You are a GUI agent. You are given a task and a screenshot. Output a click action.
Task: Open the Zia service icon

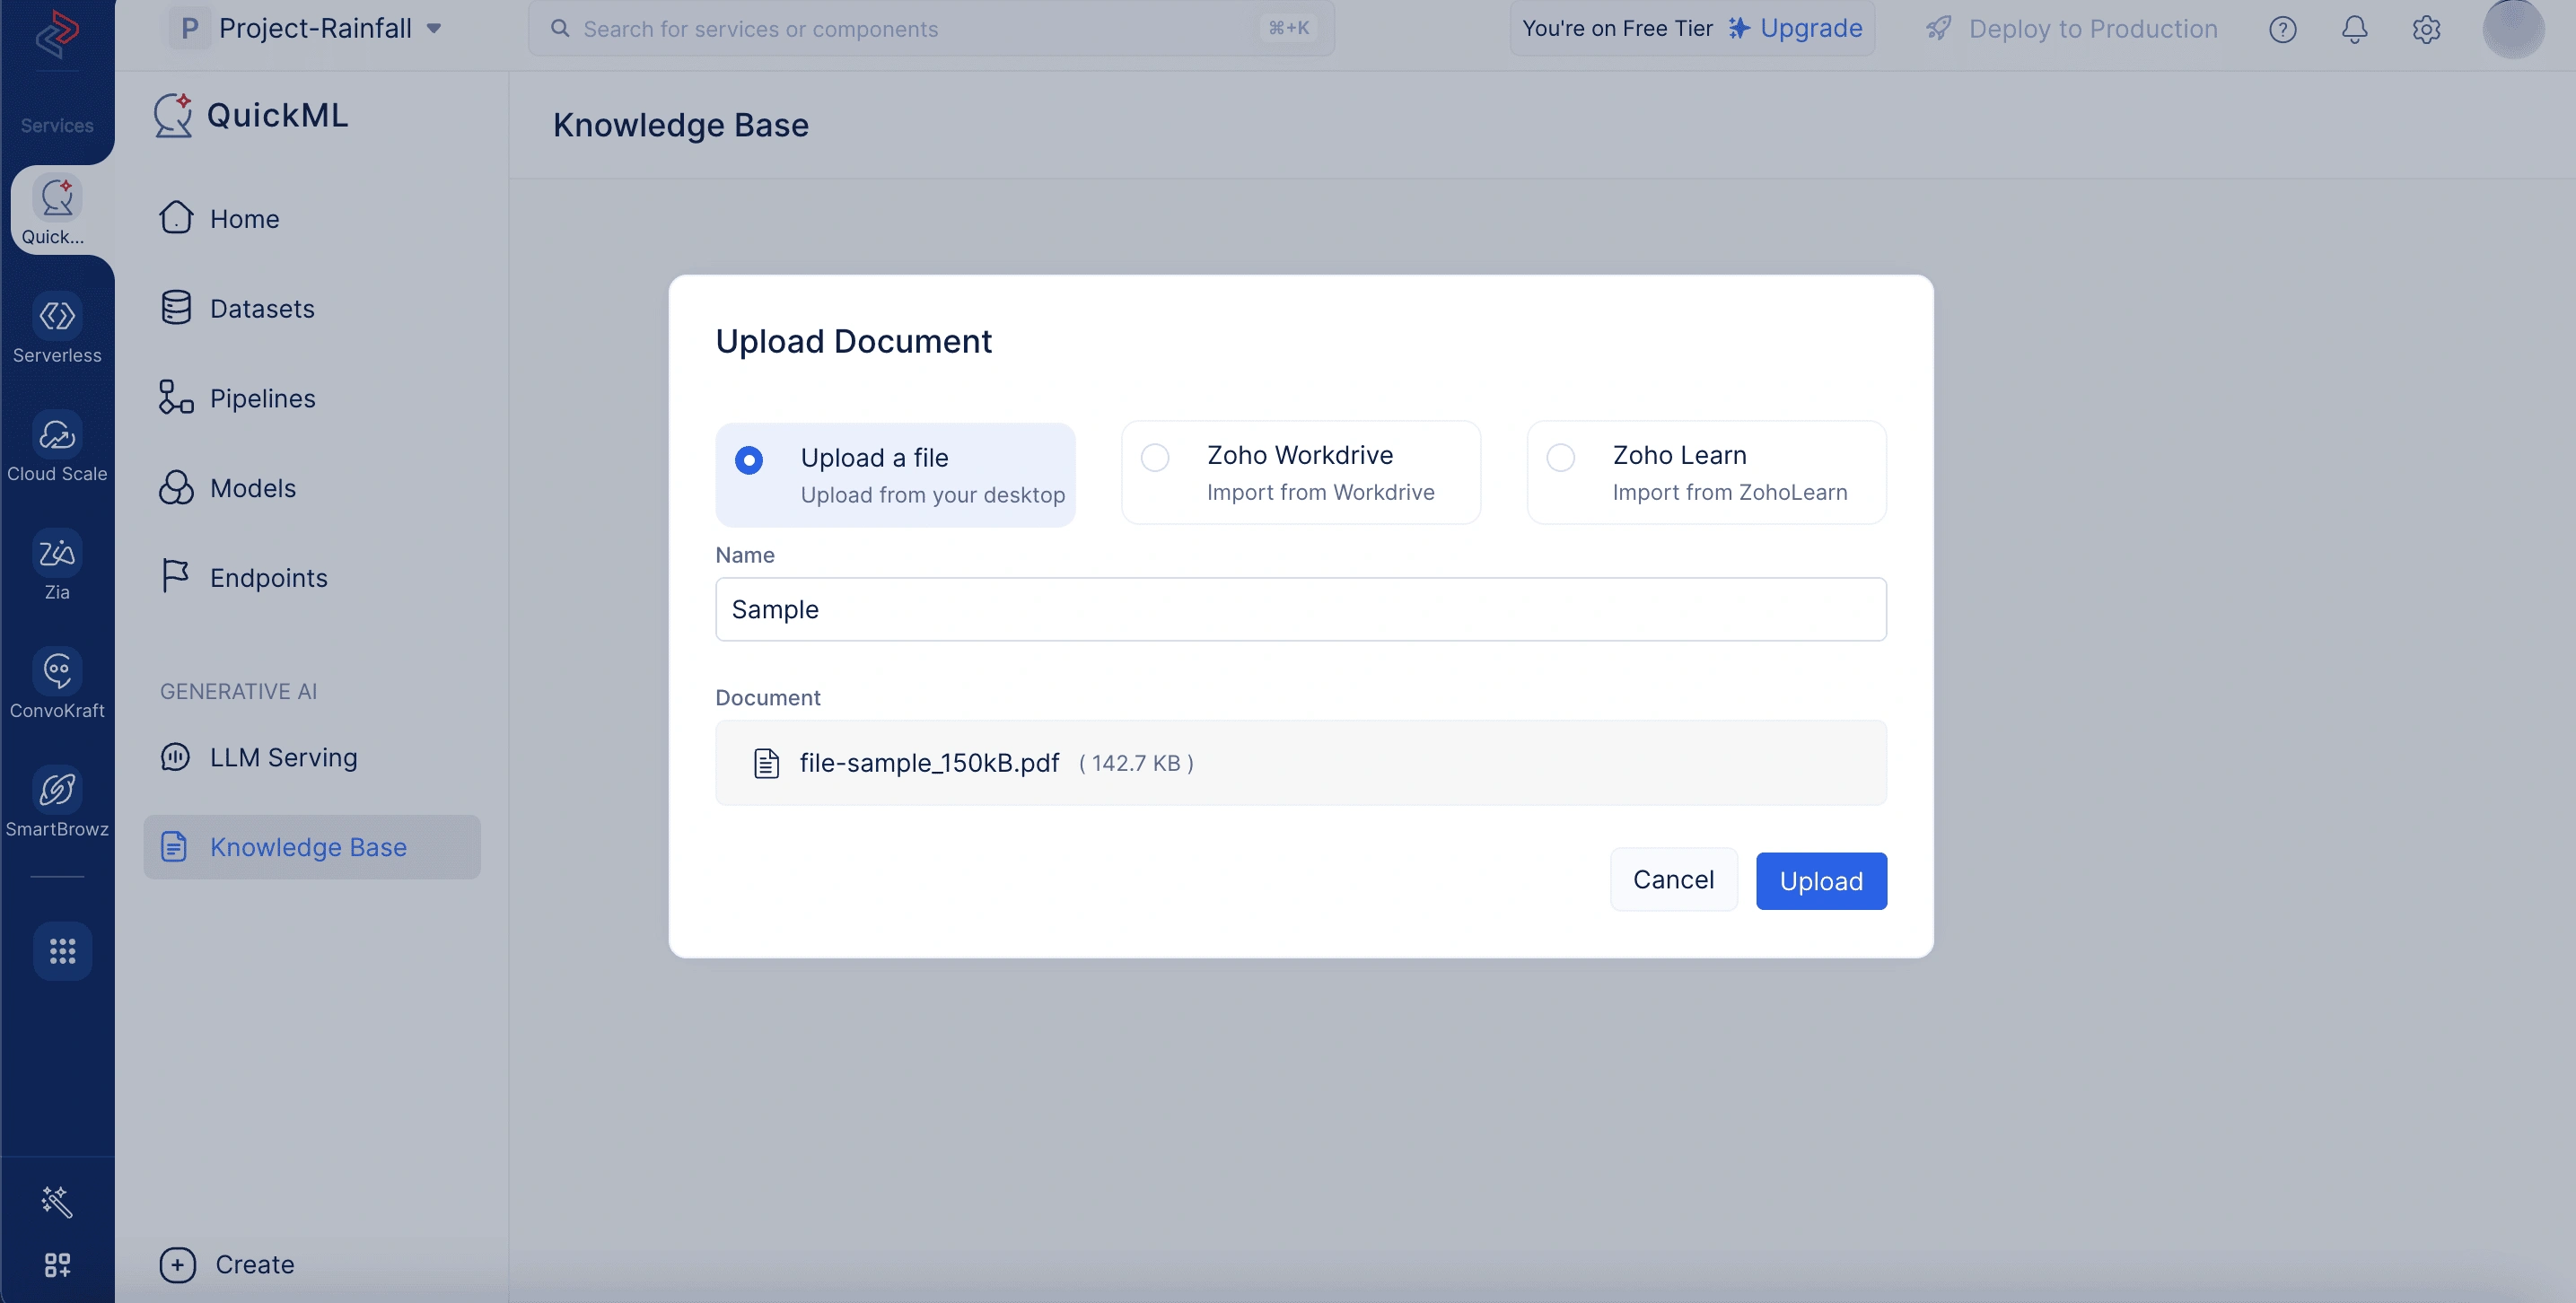[x=57, y=553]
